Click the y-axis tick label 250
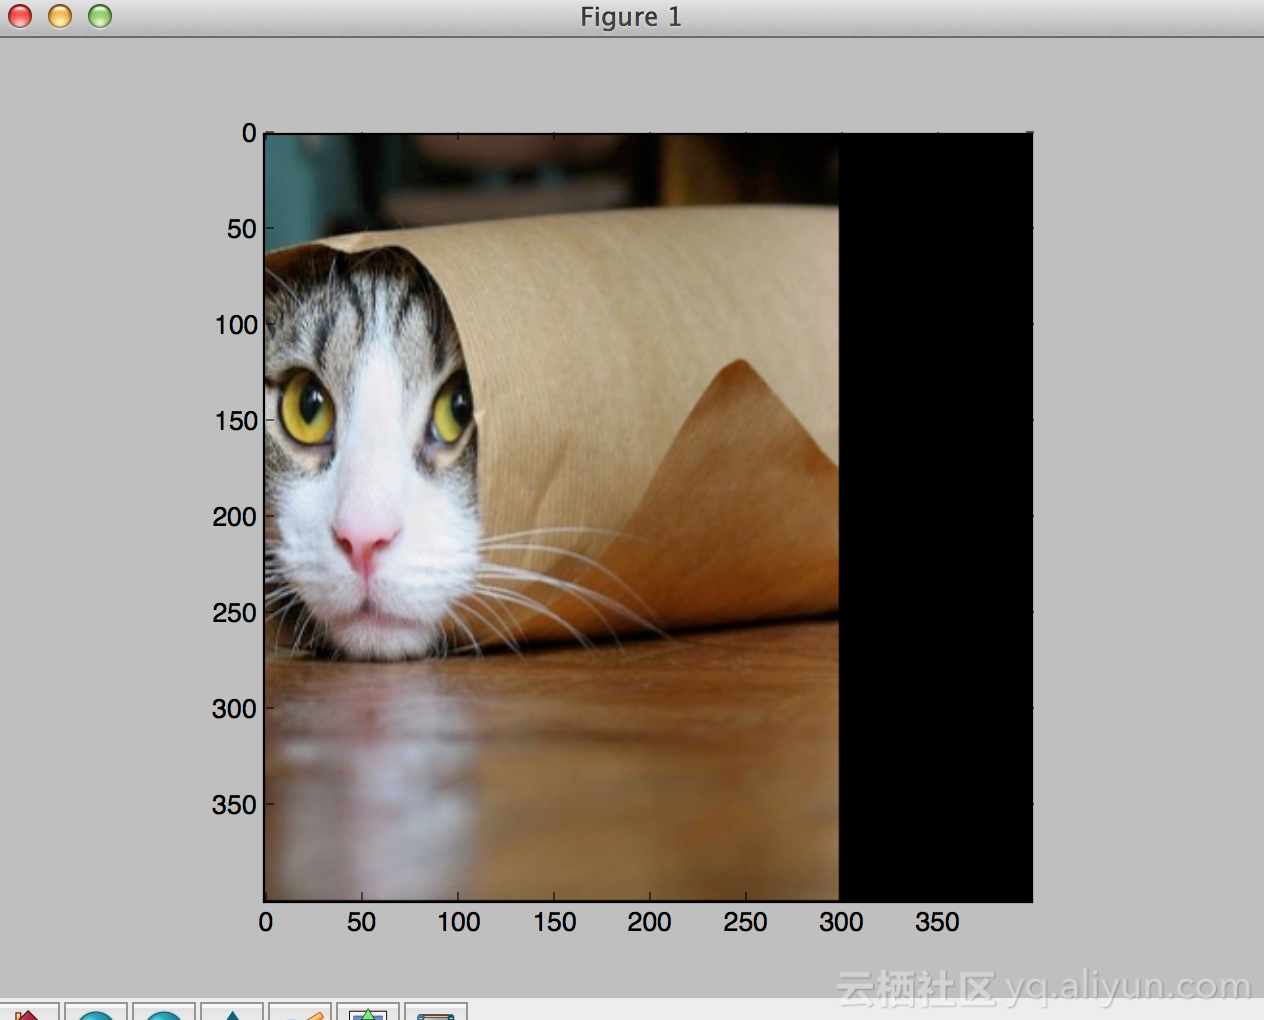Viewport: 1264px width, 1020px height. coord(235,613)
